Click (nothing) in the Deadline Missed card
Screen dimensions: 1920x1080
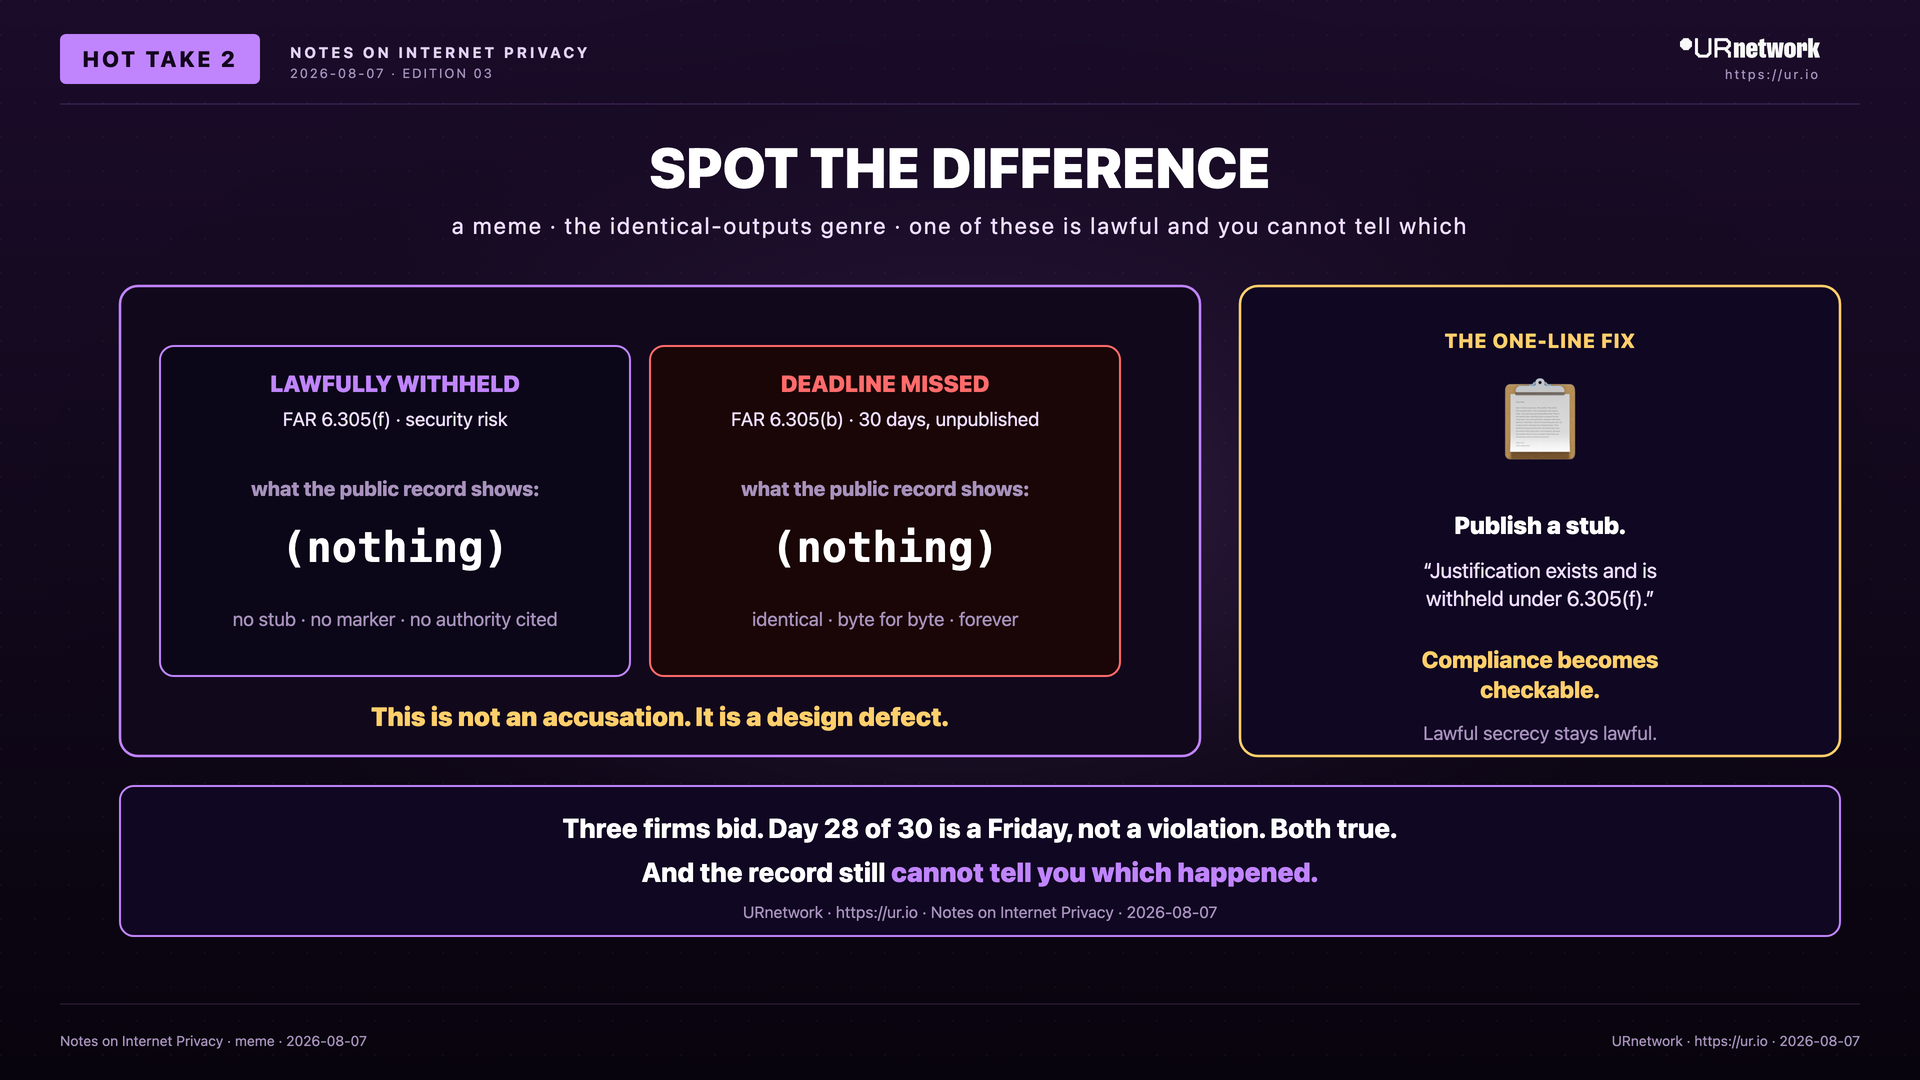[885, 548]
